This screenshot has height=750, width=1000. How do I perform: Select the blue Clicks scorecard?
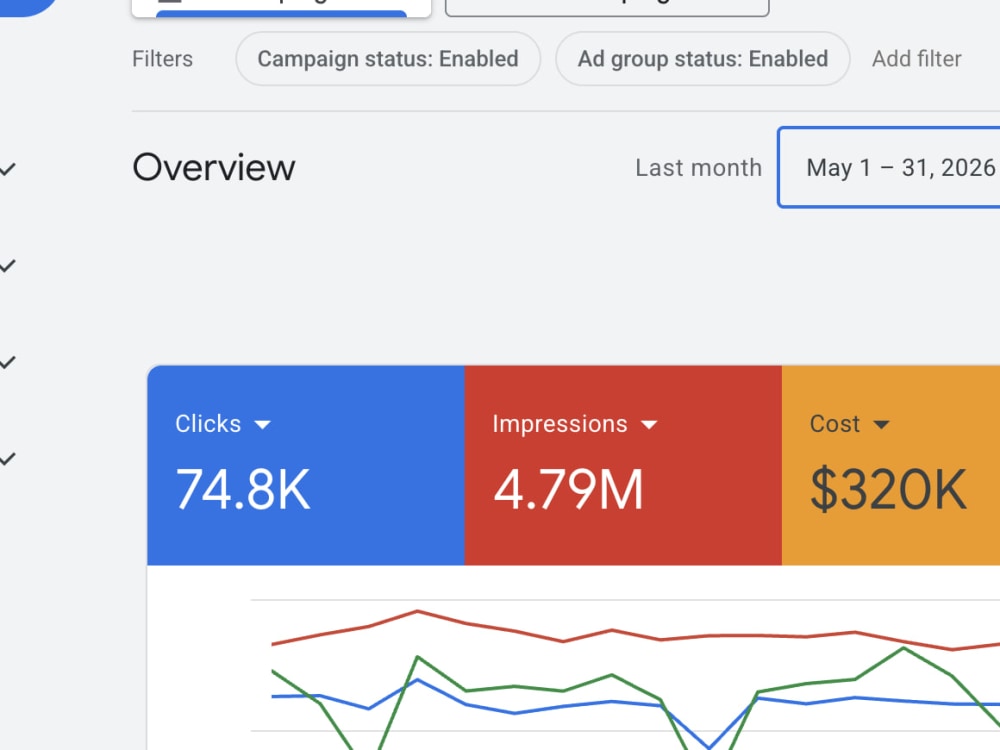point(306,465)
